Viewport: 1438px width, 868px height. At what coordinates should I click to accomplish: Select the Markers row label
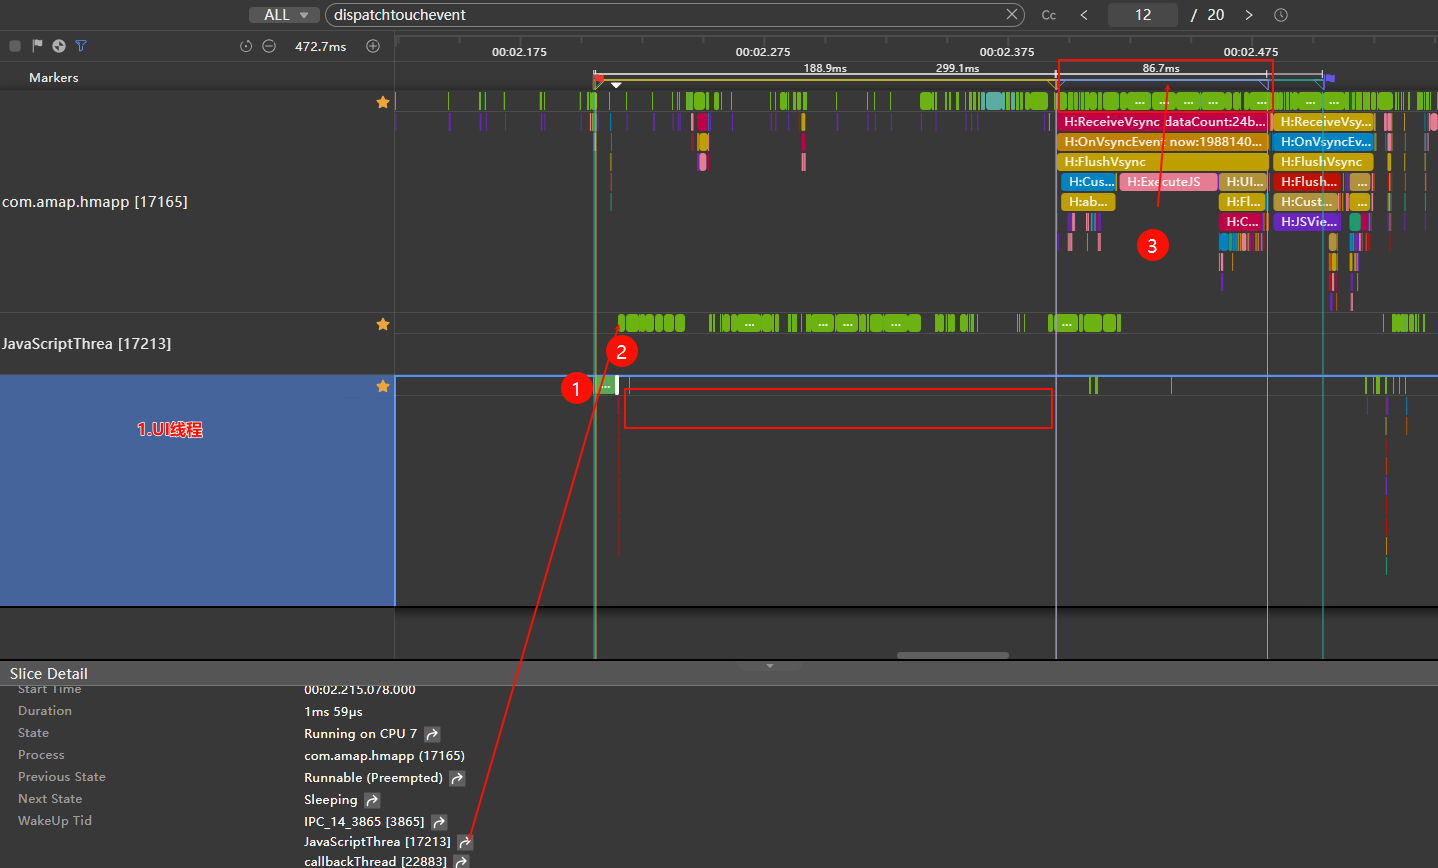click(54, 77)
